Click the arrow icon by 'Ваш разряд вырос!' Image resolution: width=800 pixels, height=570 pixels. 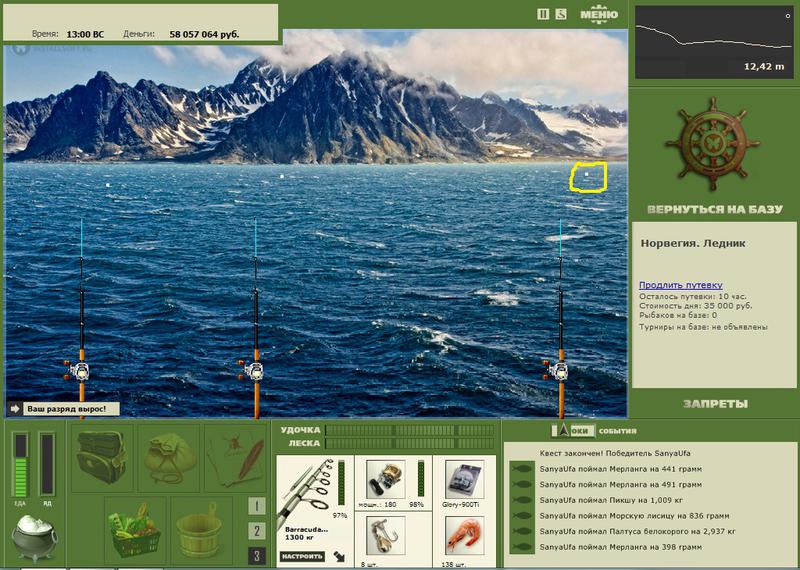(15, 409)
